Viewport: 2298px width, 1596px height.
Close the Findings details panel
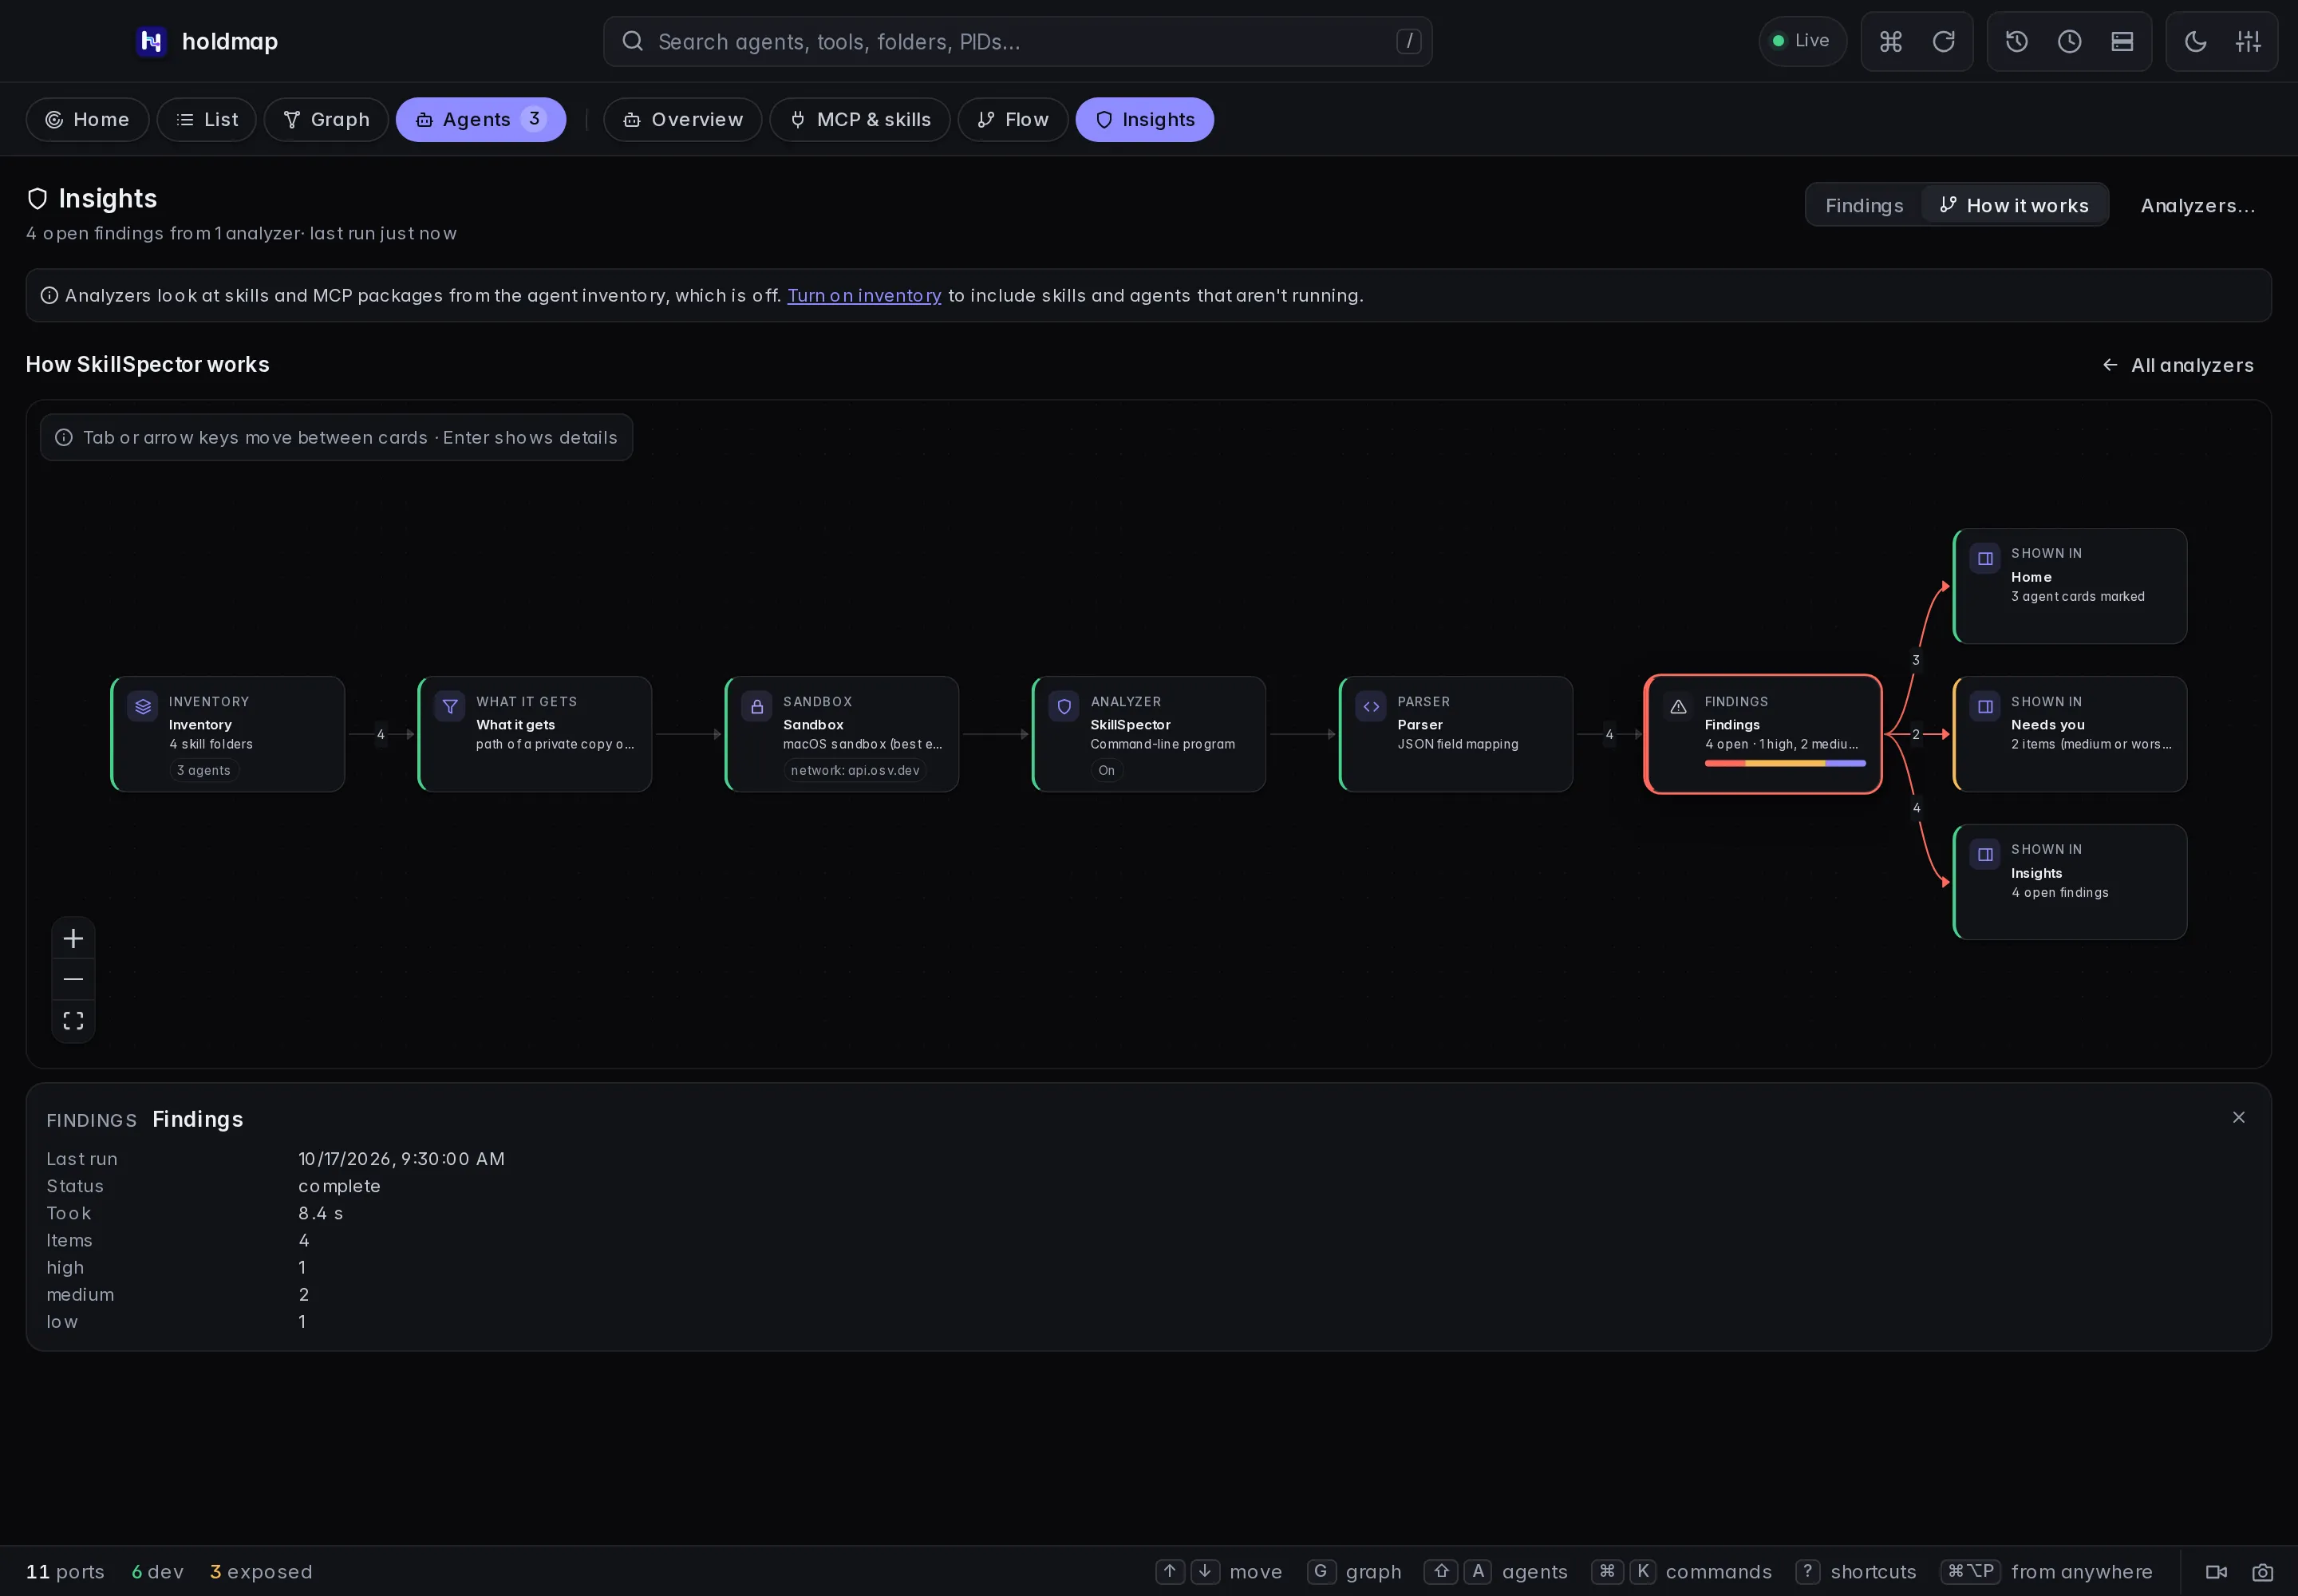[2239, 1117]
